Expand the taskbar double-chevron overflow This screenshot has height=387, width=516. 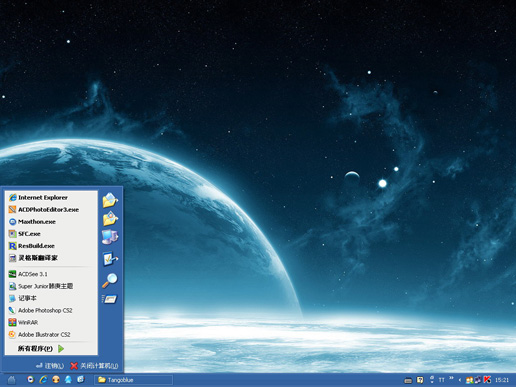451,378
